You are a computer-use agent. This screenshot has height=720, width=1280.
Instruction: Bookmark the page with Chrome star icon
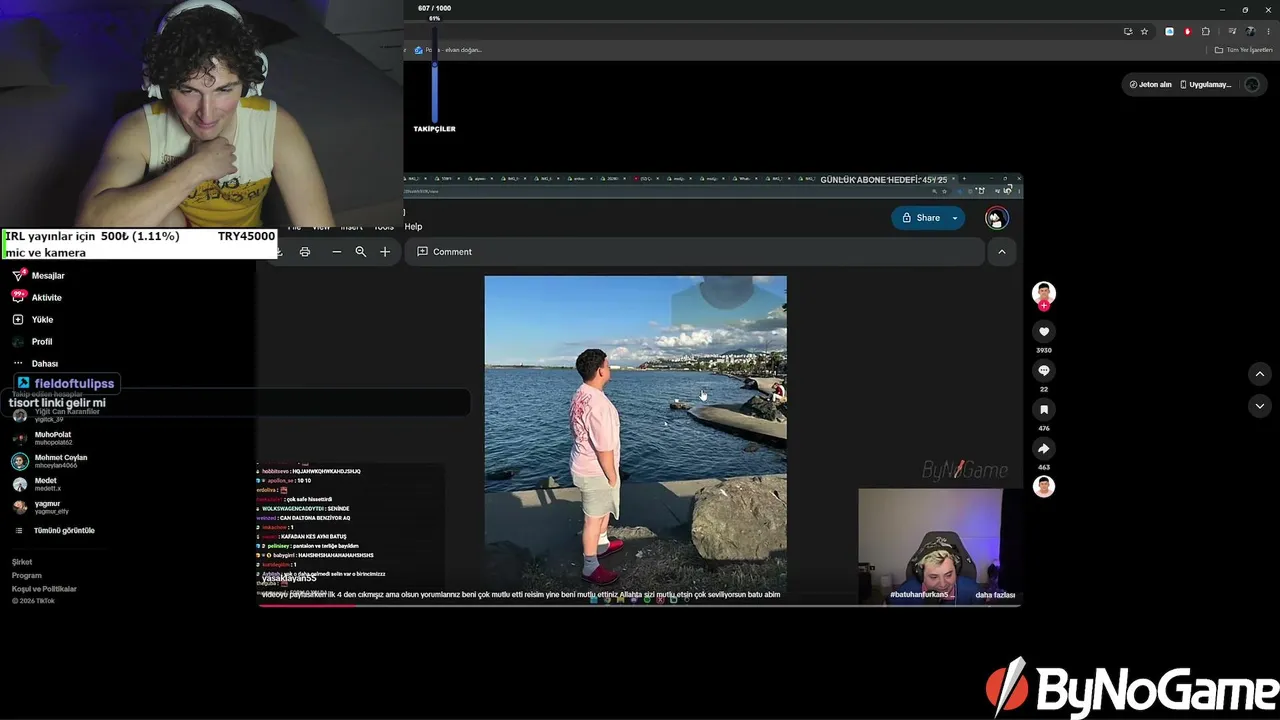click(x=1144, y=31)
